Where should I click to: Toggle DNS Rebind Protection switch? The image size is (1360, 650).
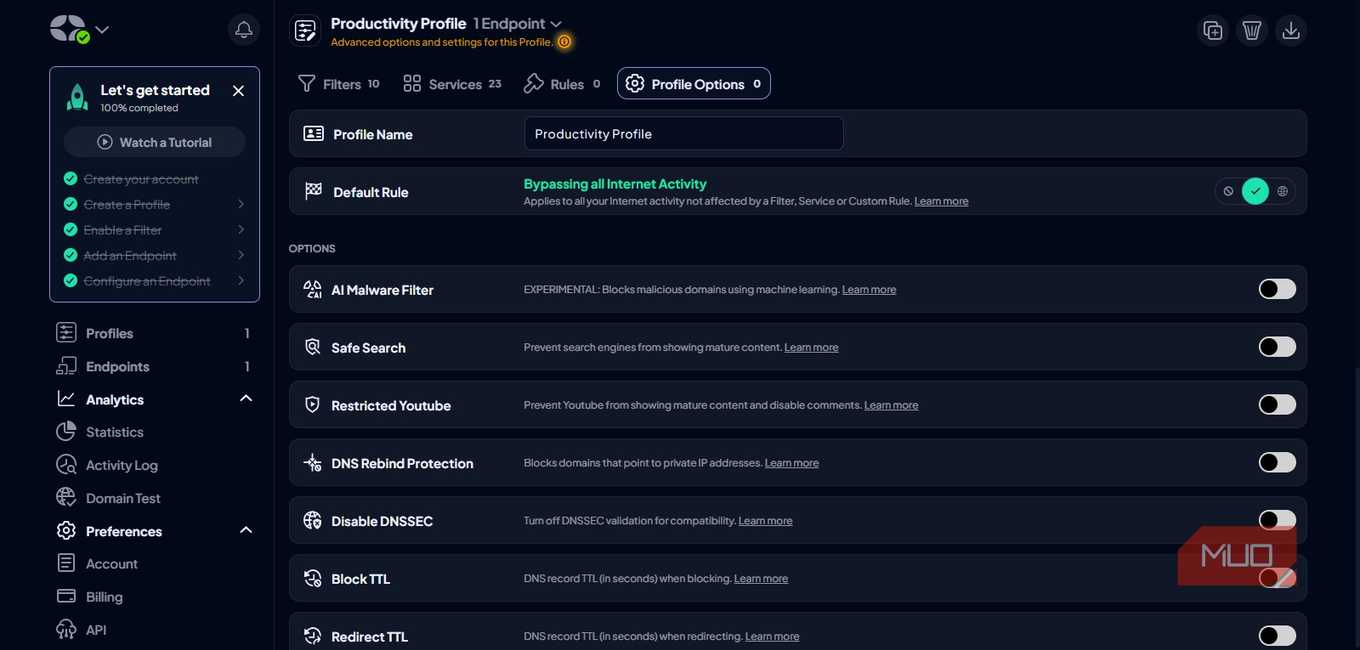point(1277,463)
